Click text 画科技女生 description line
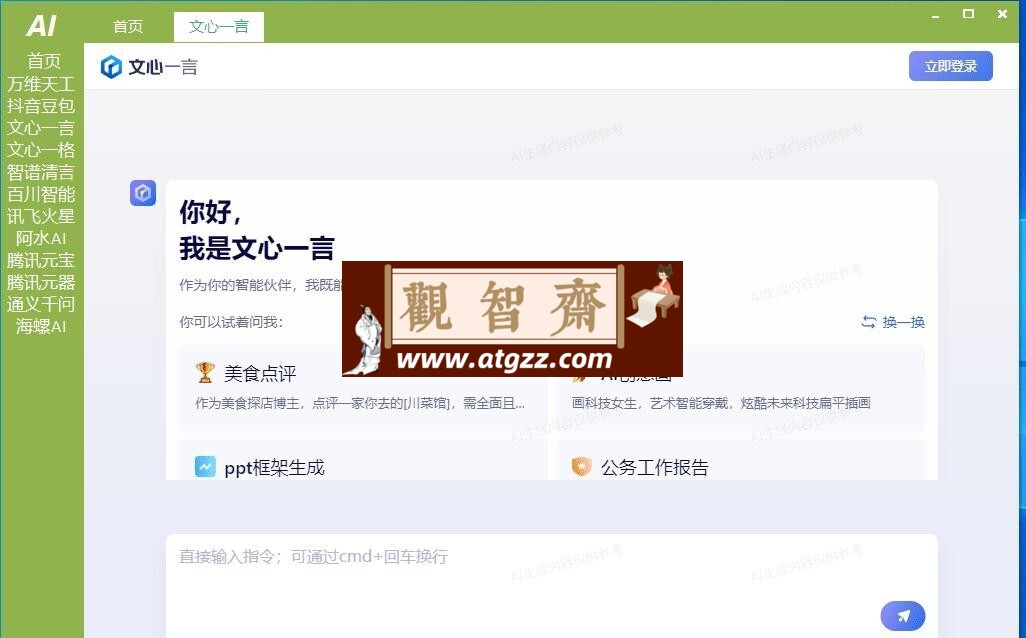Screen dimensions: 1026x638 [720, 403]
